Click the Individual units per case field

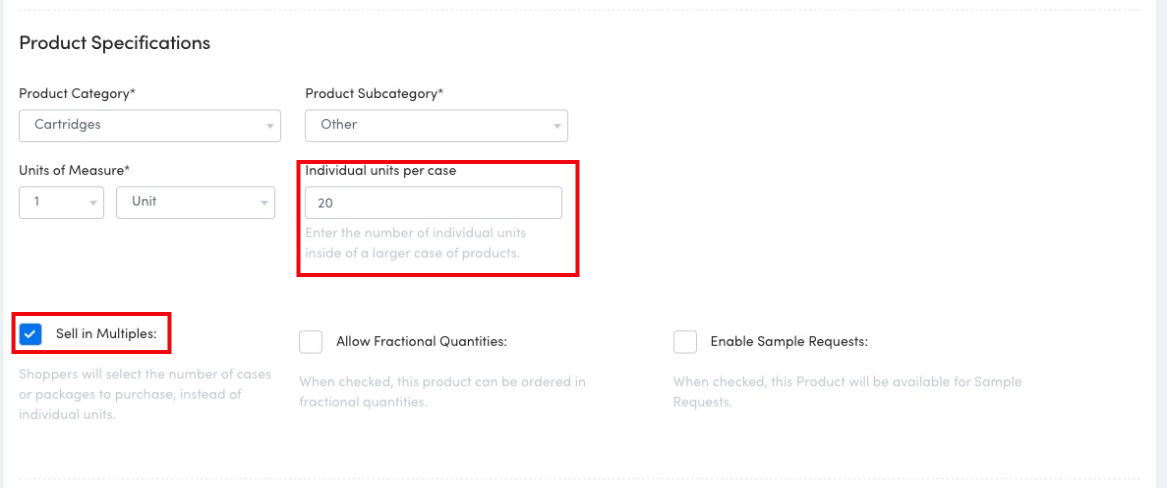(x=433, y=203)
